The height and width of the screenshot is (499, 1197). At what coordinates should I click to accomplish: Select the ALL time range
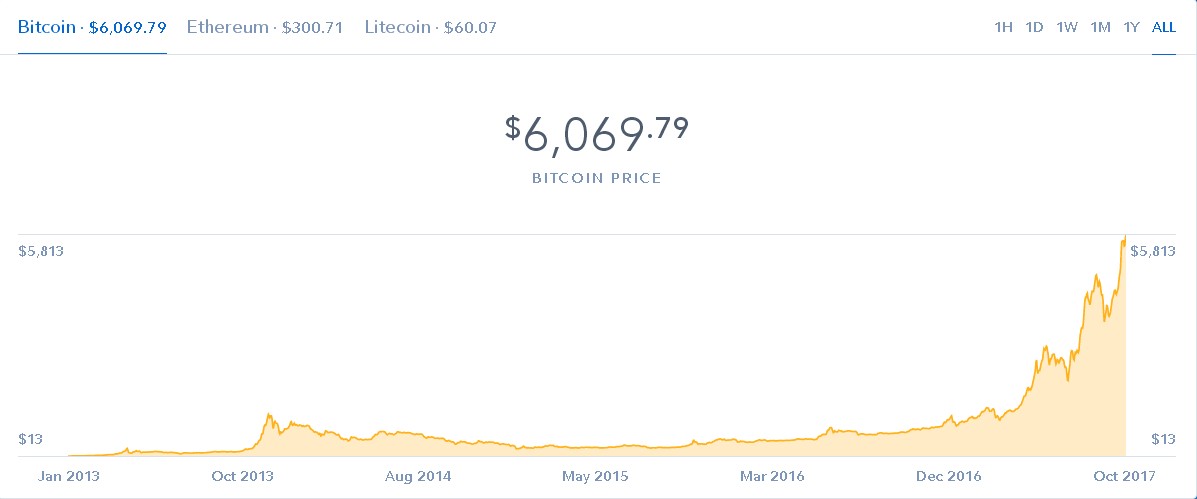coord(1163,28)
